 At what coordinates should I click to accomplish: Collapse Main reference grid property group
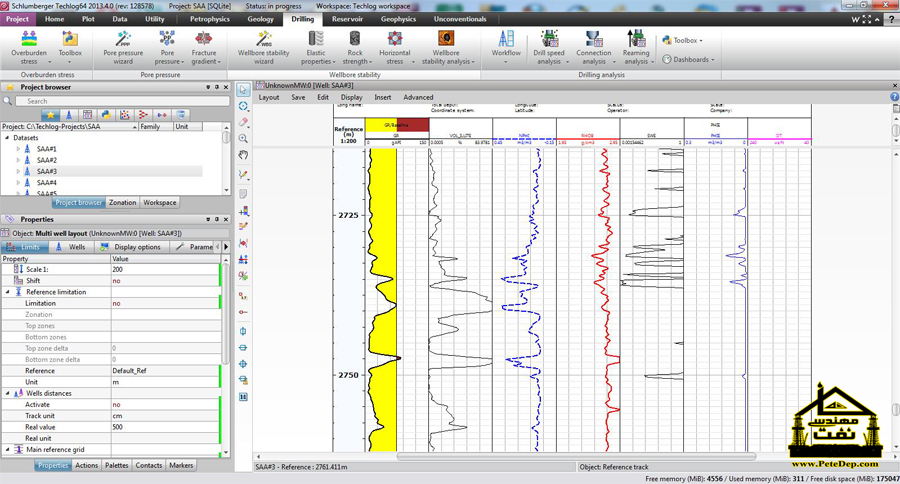tap(8, 450)
